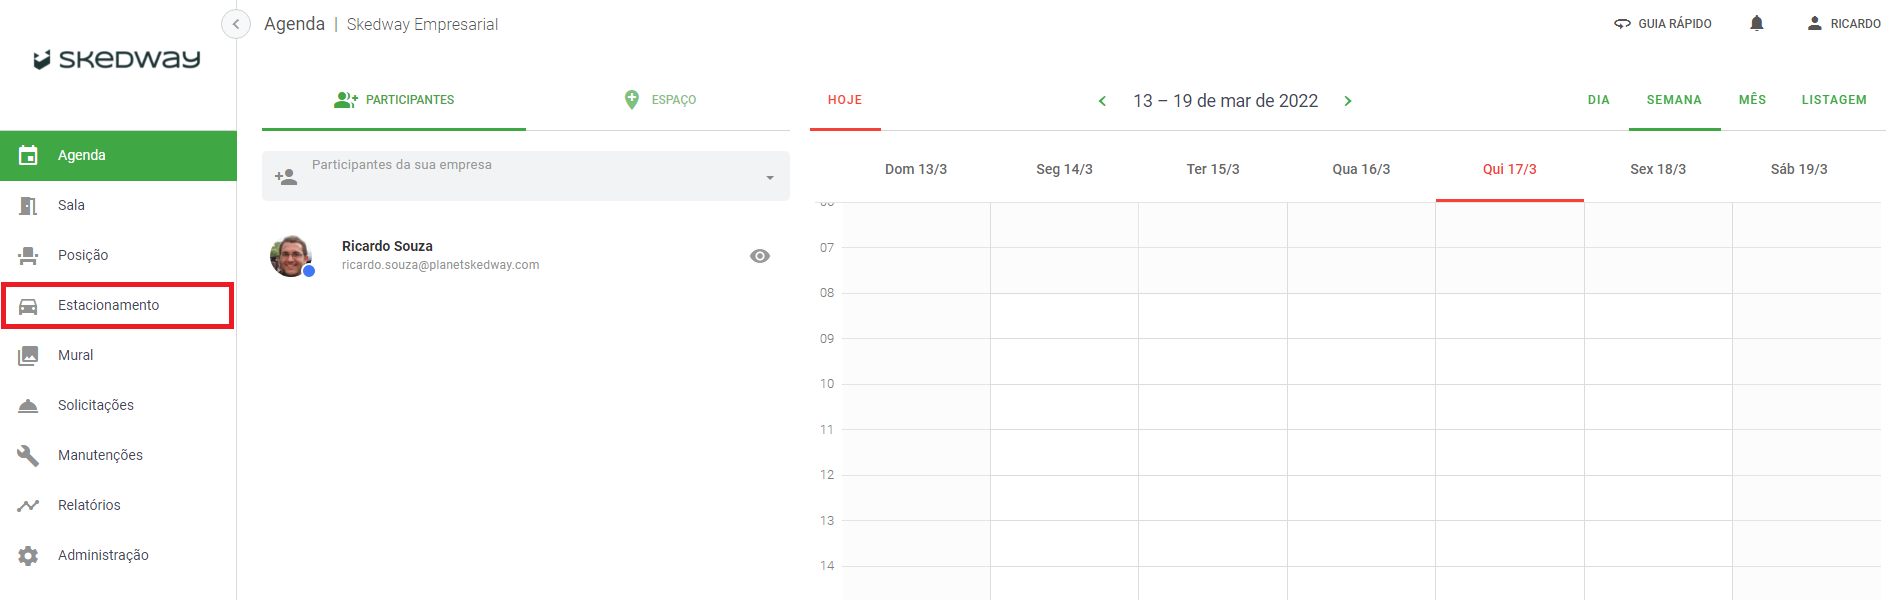Open Relatórios chart icon

click(x=28, y=506)
